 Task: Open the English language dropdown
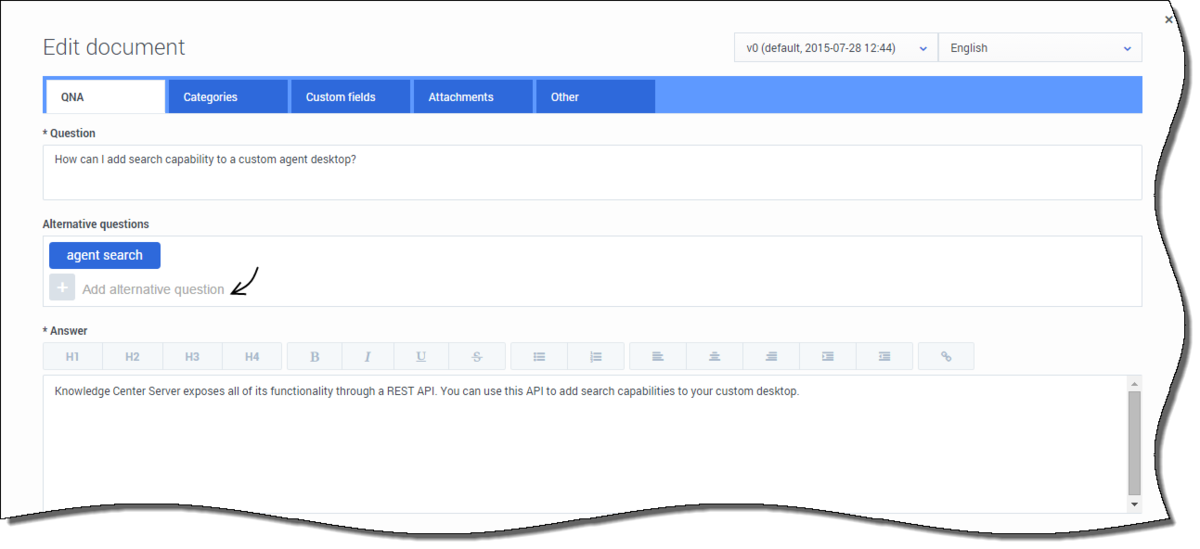point(1040,48)
